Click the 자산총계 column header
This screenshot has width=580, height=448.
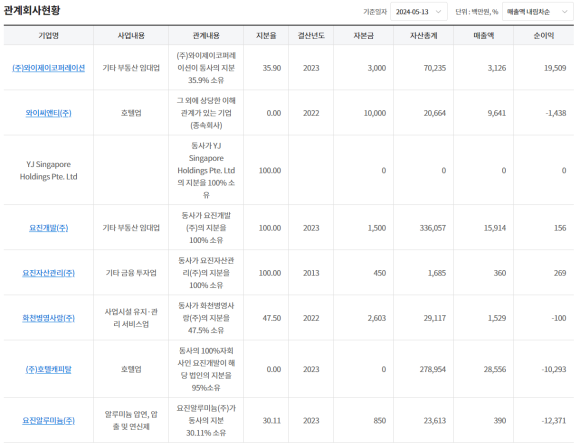pos(424,36)
